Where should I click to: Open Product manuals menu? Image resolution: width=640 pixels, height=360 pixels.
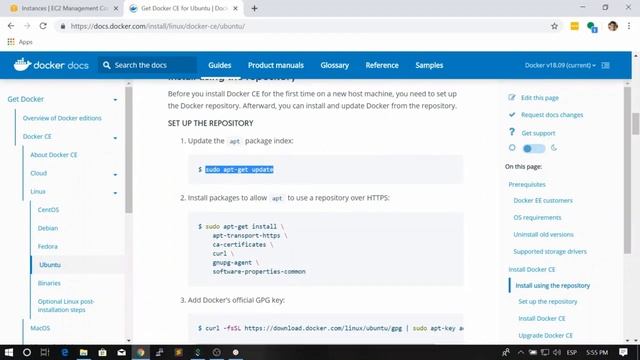[x=276, y=65]
